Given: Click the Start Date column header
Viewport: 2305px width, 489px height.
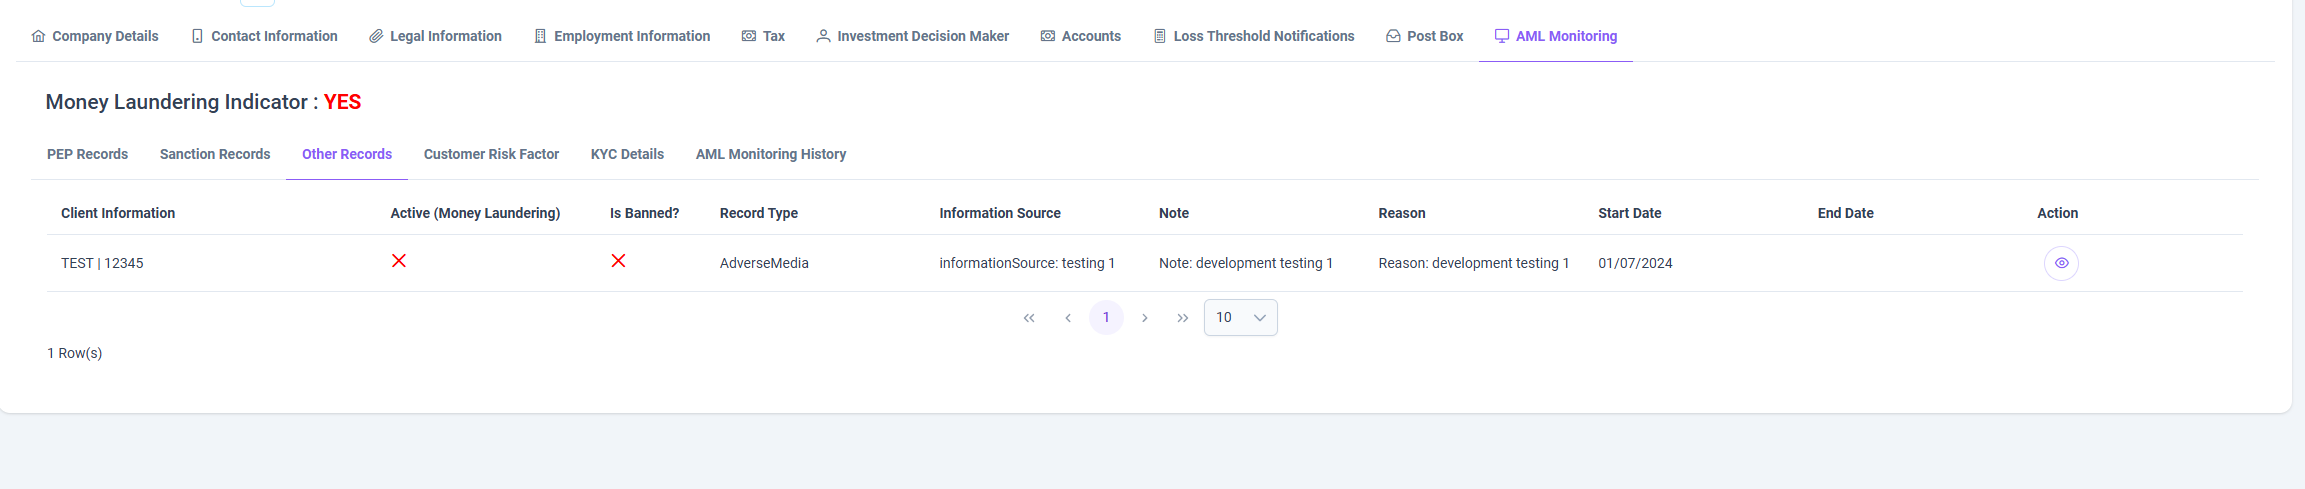Looking at the screenshot, I should [x=1630, y=213].
